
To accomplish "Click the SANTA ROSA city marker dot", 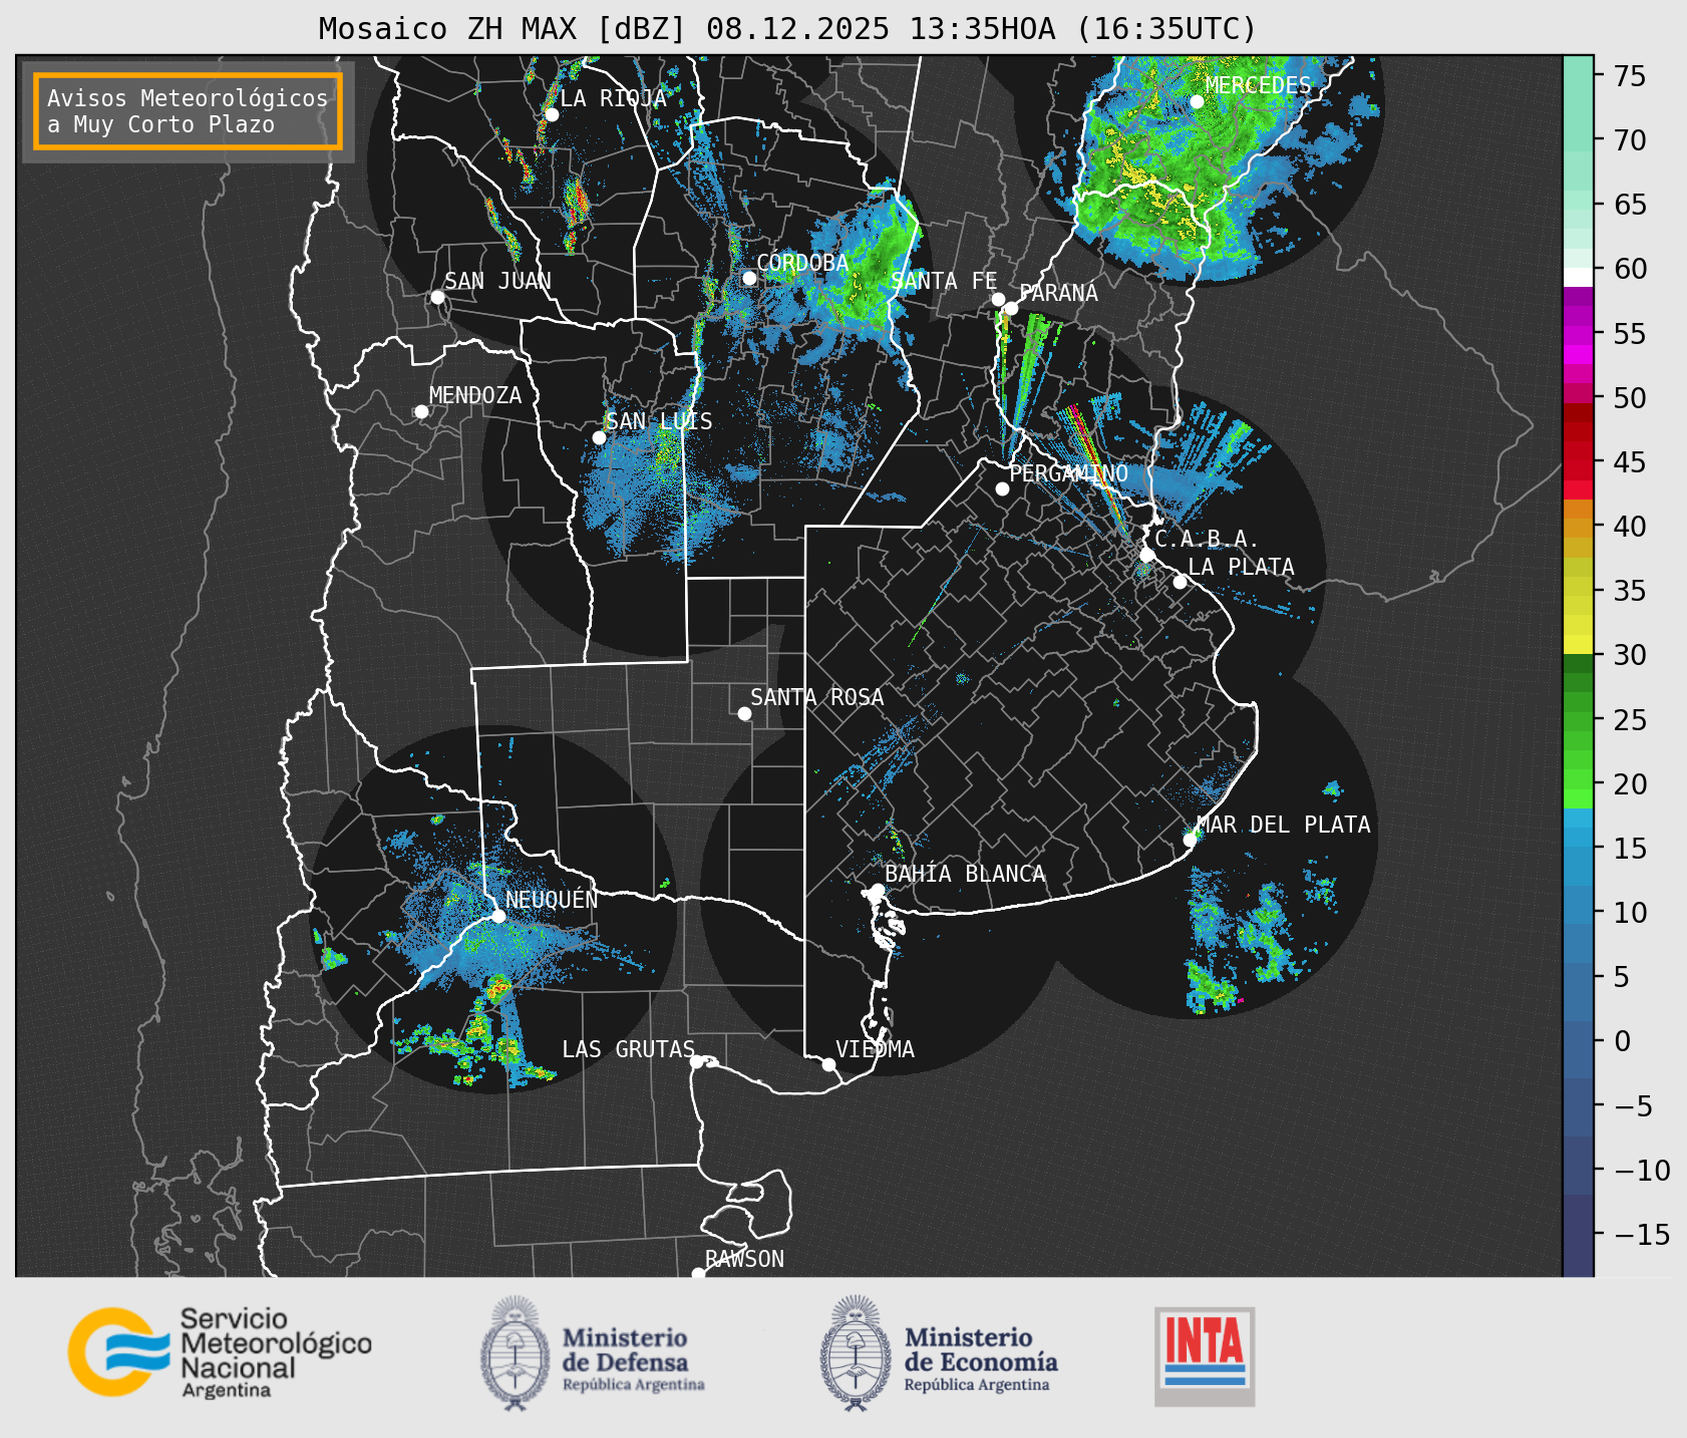I will tap(744, 713).
